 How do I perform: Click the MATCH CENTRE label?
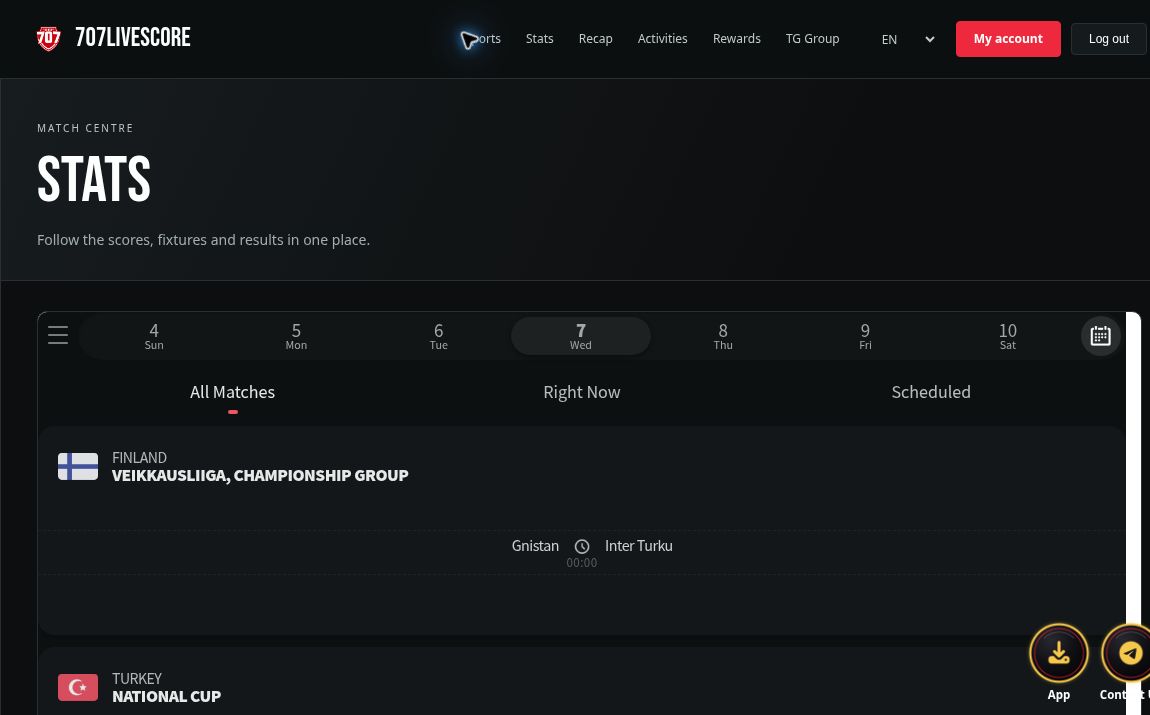point(85,128)
